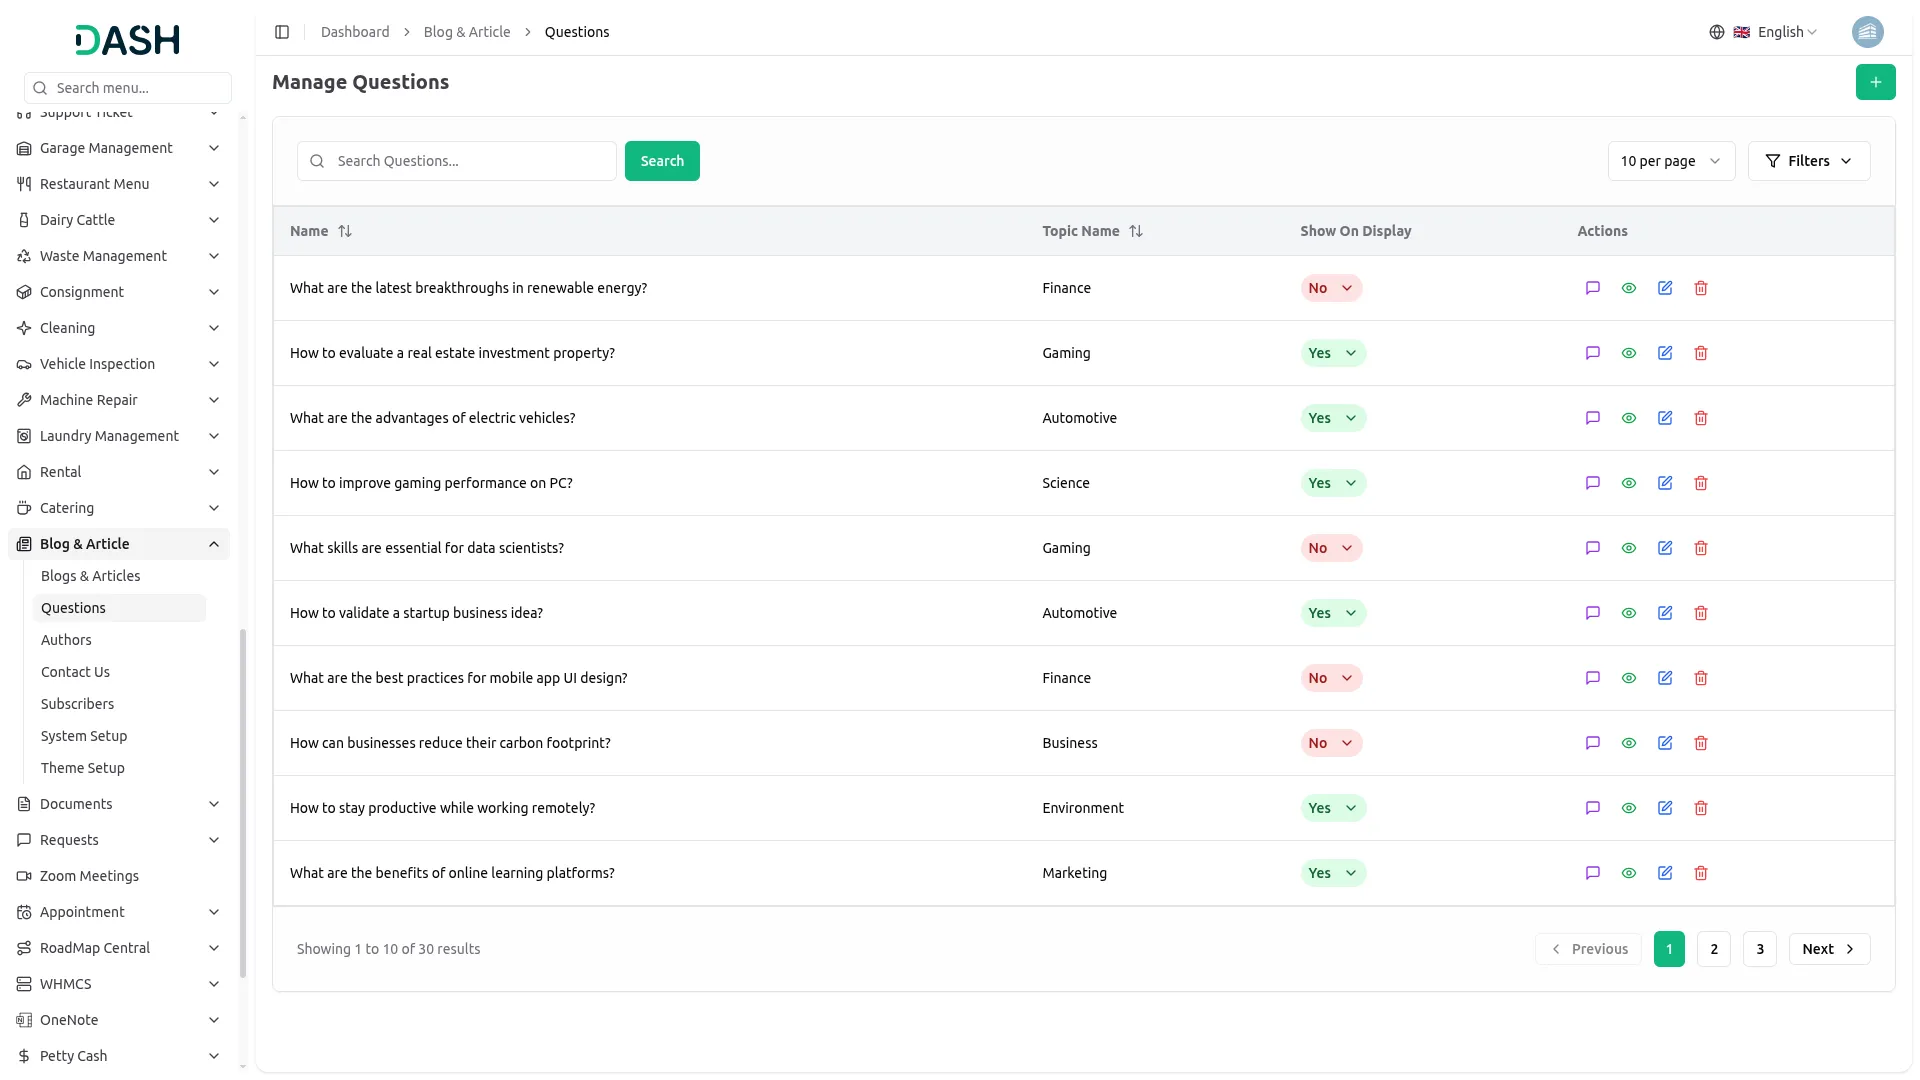The height and width of the screenshot is (1080, 1920).
Task: Toggle the sidebar collapse icon
Action: tap(282, 32)
